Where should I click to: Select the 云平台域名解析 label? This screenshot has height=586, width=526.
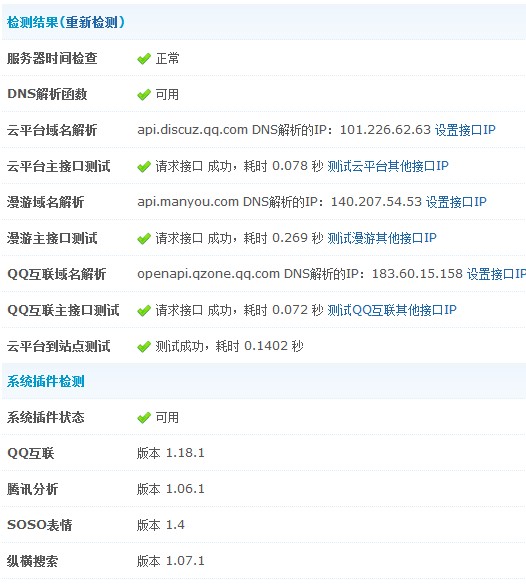(52, 130)
